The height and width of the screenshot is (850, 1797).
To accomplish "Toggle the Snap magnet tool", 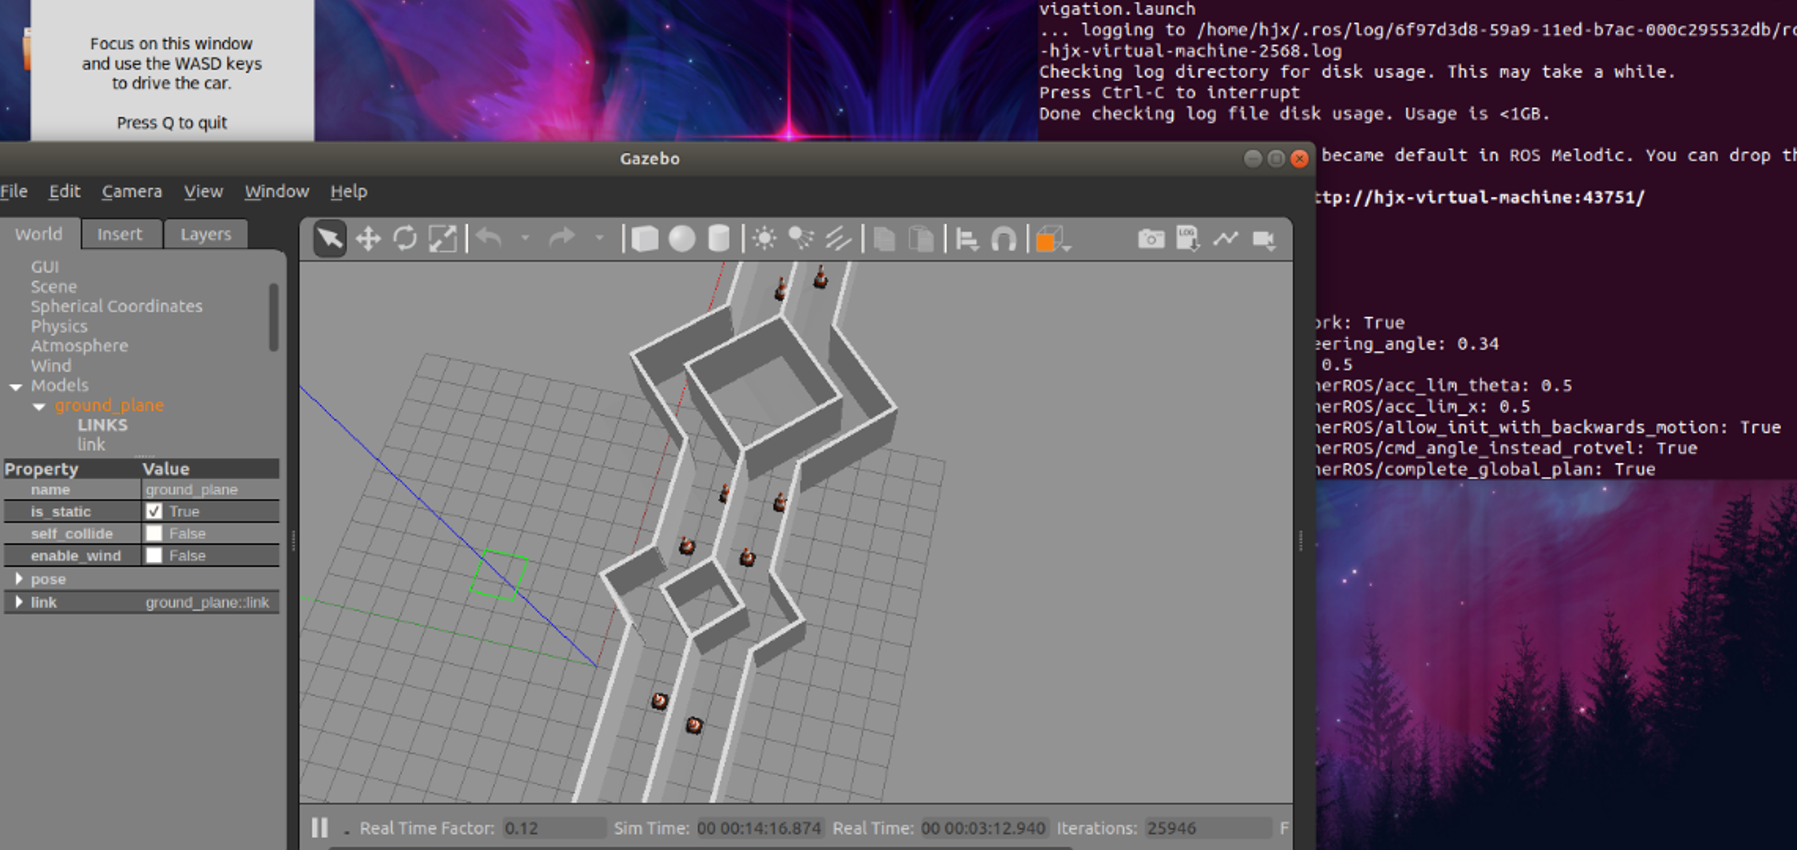I will 1003,239.
